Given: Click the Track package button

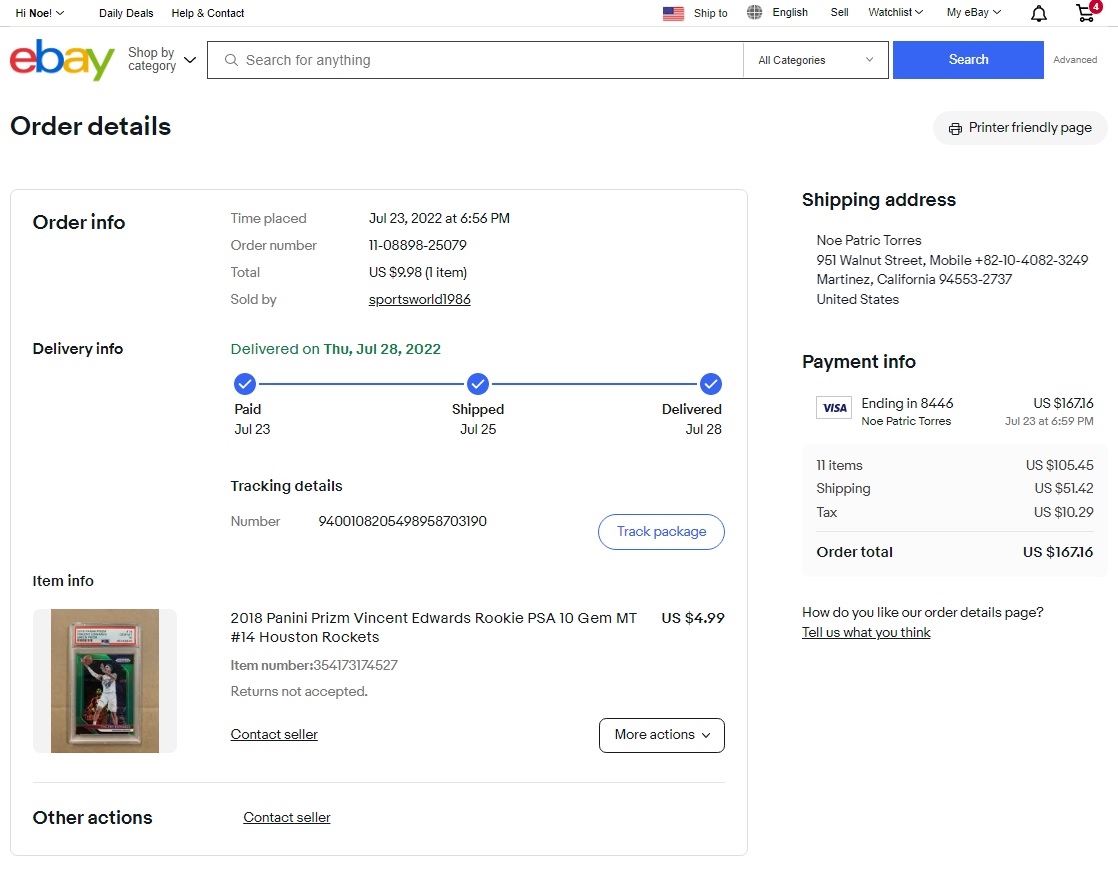Looking at the screenshot, I should tap(661, 532).
